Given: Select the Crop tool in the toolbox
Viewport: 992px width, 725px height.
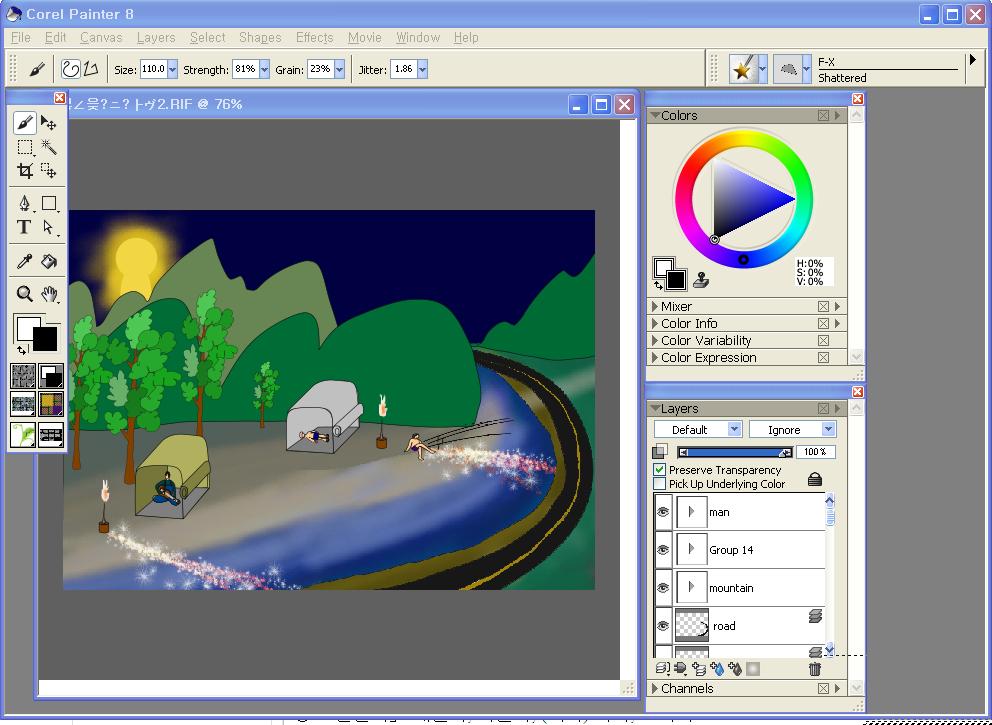Looking at the screenshot, I should click(25, 171).
